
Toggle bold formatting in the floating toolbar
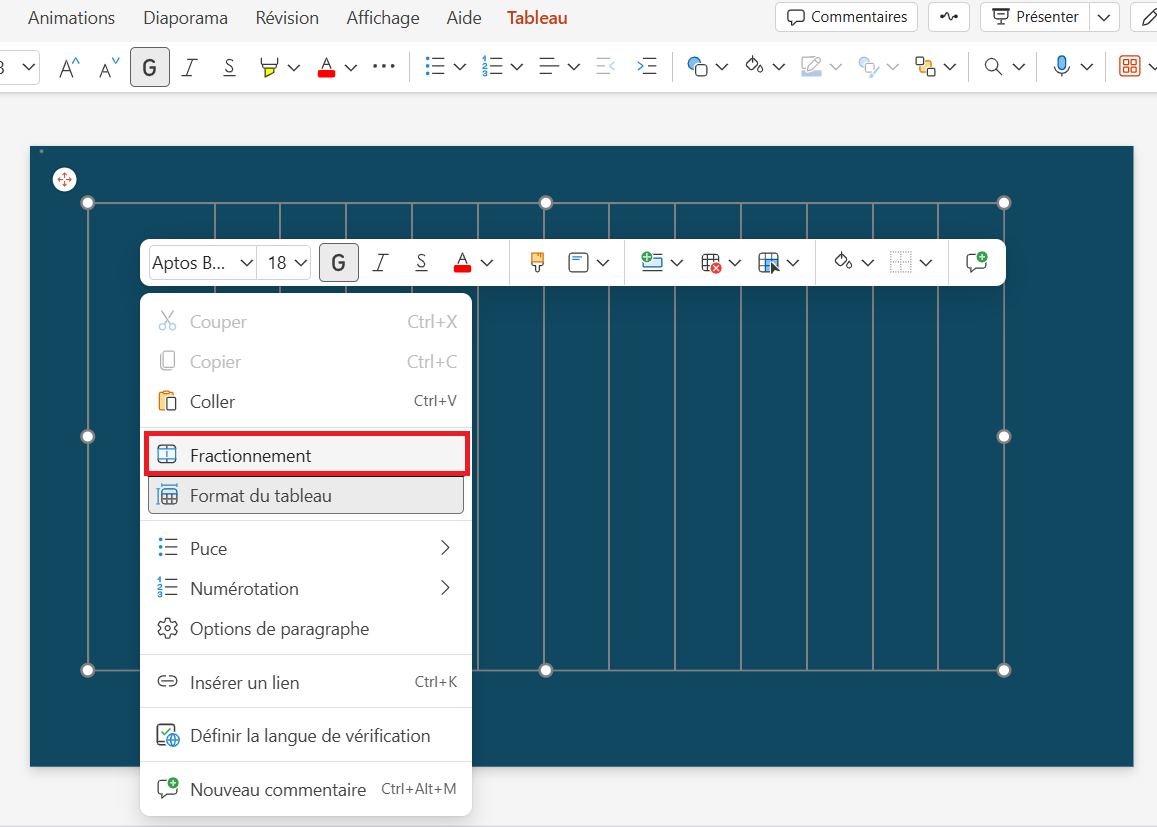(338, 262)
